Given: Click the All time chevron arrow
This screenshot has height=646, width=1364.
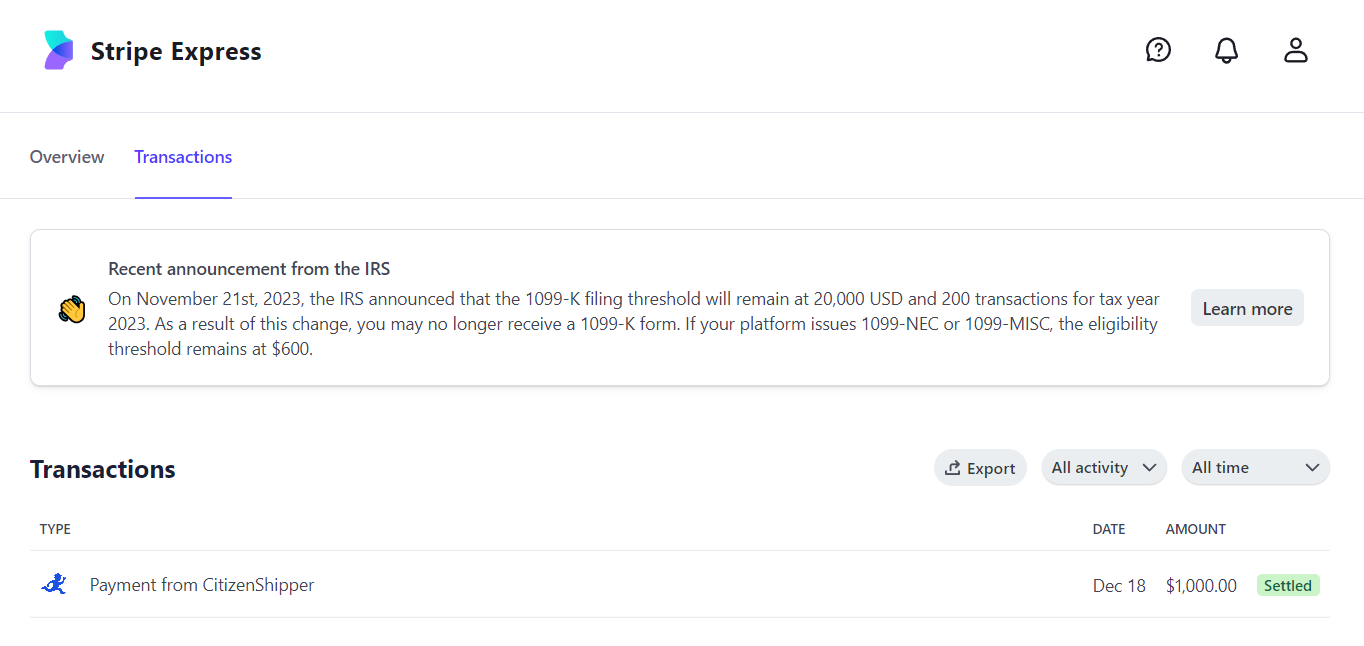Looking at the screenshot, I should (x=1312, y=468).
